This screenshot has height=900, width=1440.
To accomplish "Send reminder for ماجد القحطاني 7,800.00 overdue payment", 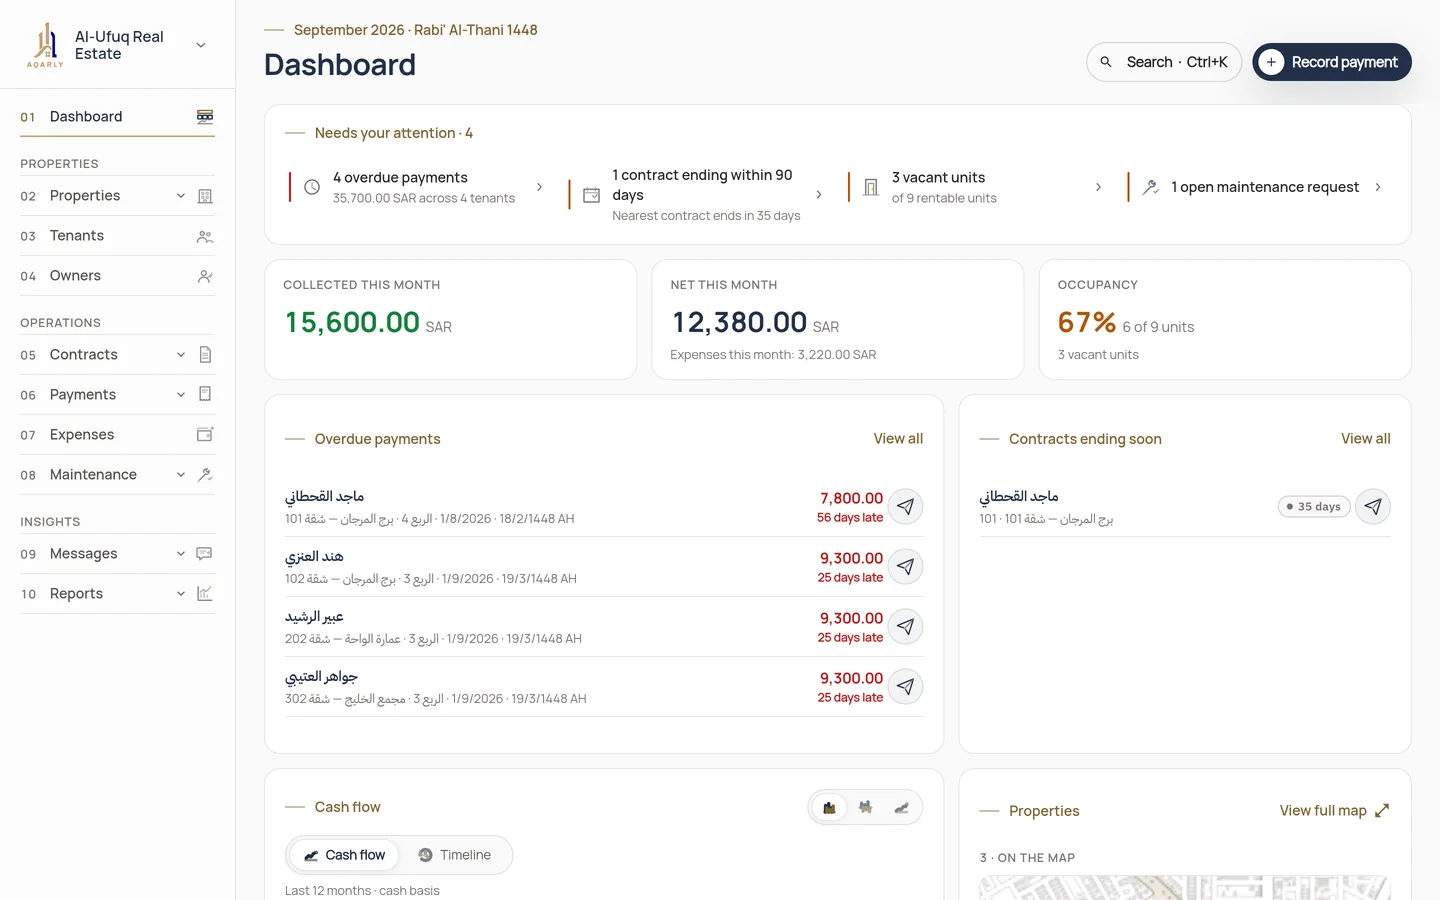I will (x=905, y=507).
